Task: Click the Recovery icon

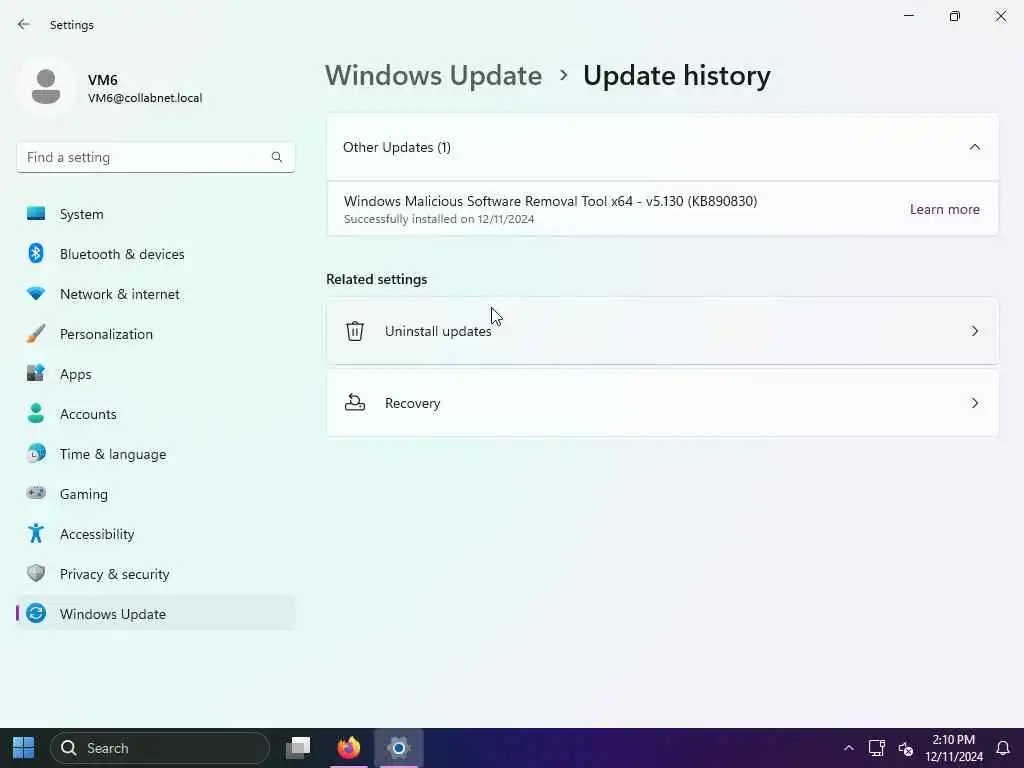Action: click(355, 403)
